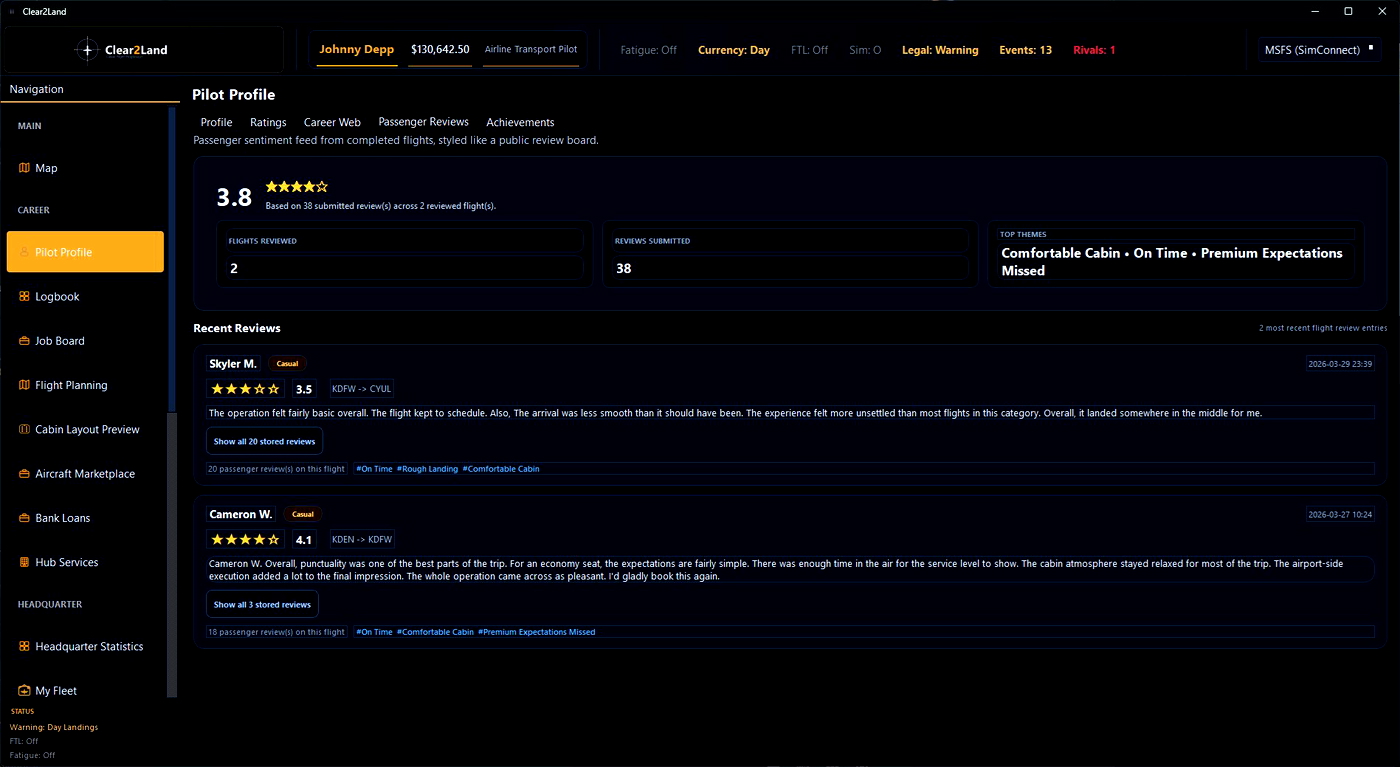Screen dimensions: 1400x767
Task: Select Logbook in the sidebar
Action: pos(85,296)
